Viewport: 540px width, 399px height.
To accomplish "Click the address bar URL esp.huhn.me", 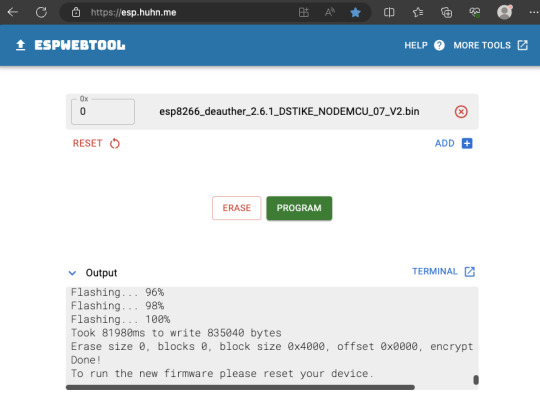I will [x=134, y=13].
